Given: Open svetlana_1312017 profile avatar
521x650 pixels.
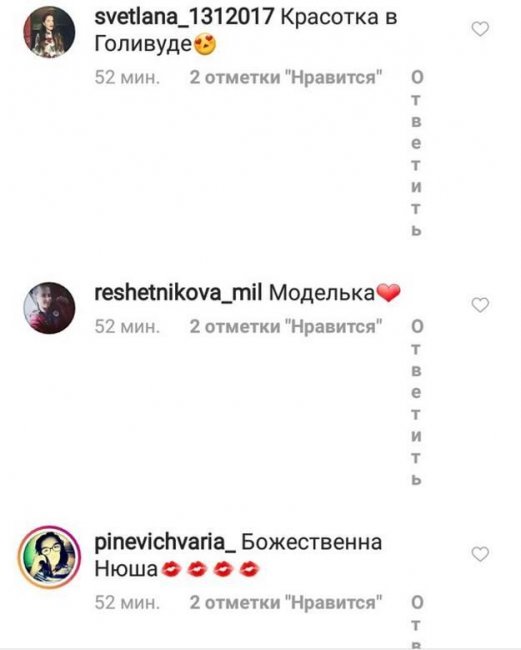Looking at the screenshot, I should click(x=49, y=32).
